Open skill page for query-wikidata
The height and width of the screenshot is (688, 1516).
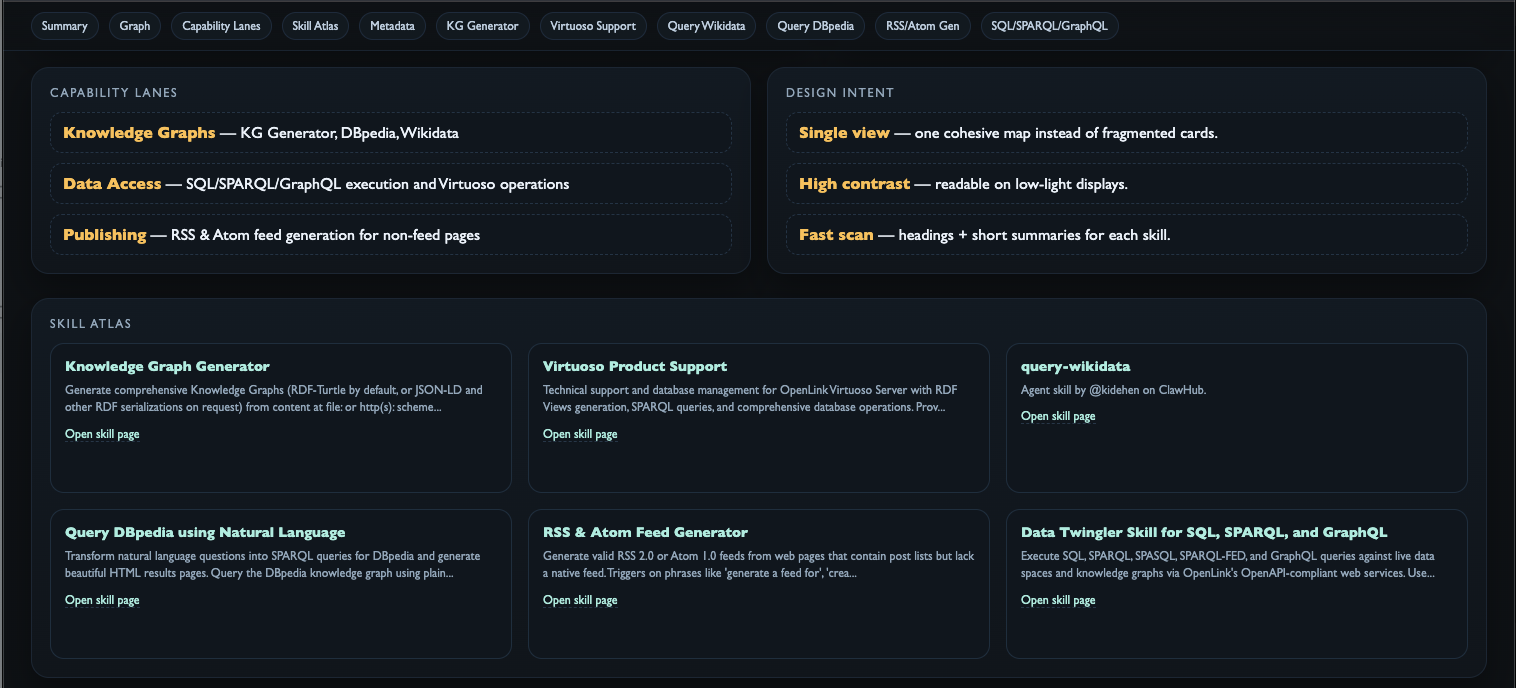point(1058,416)
